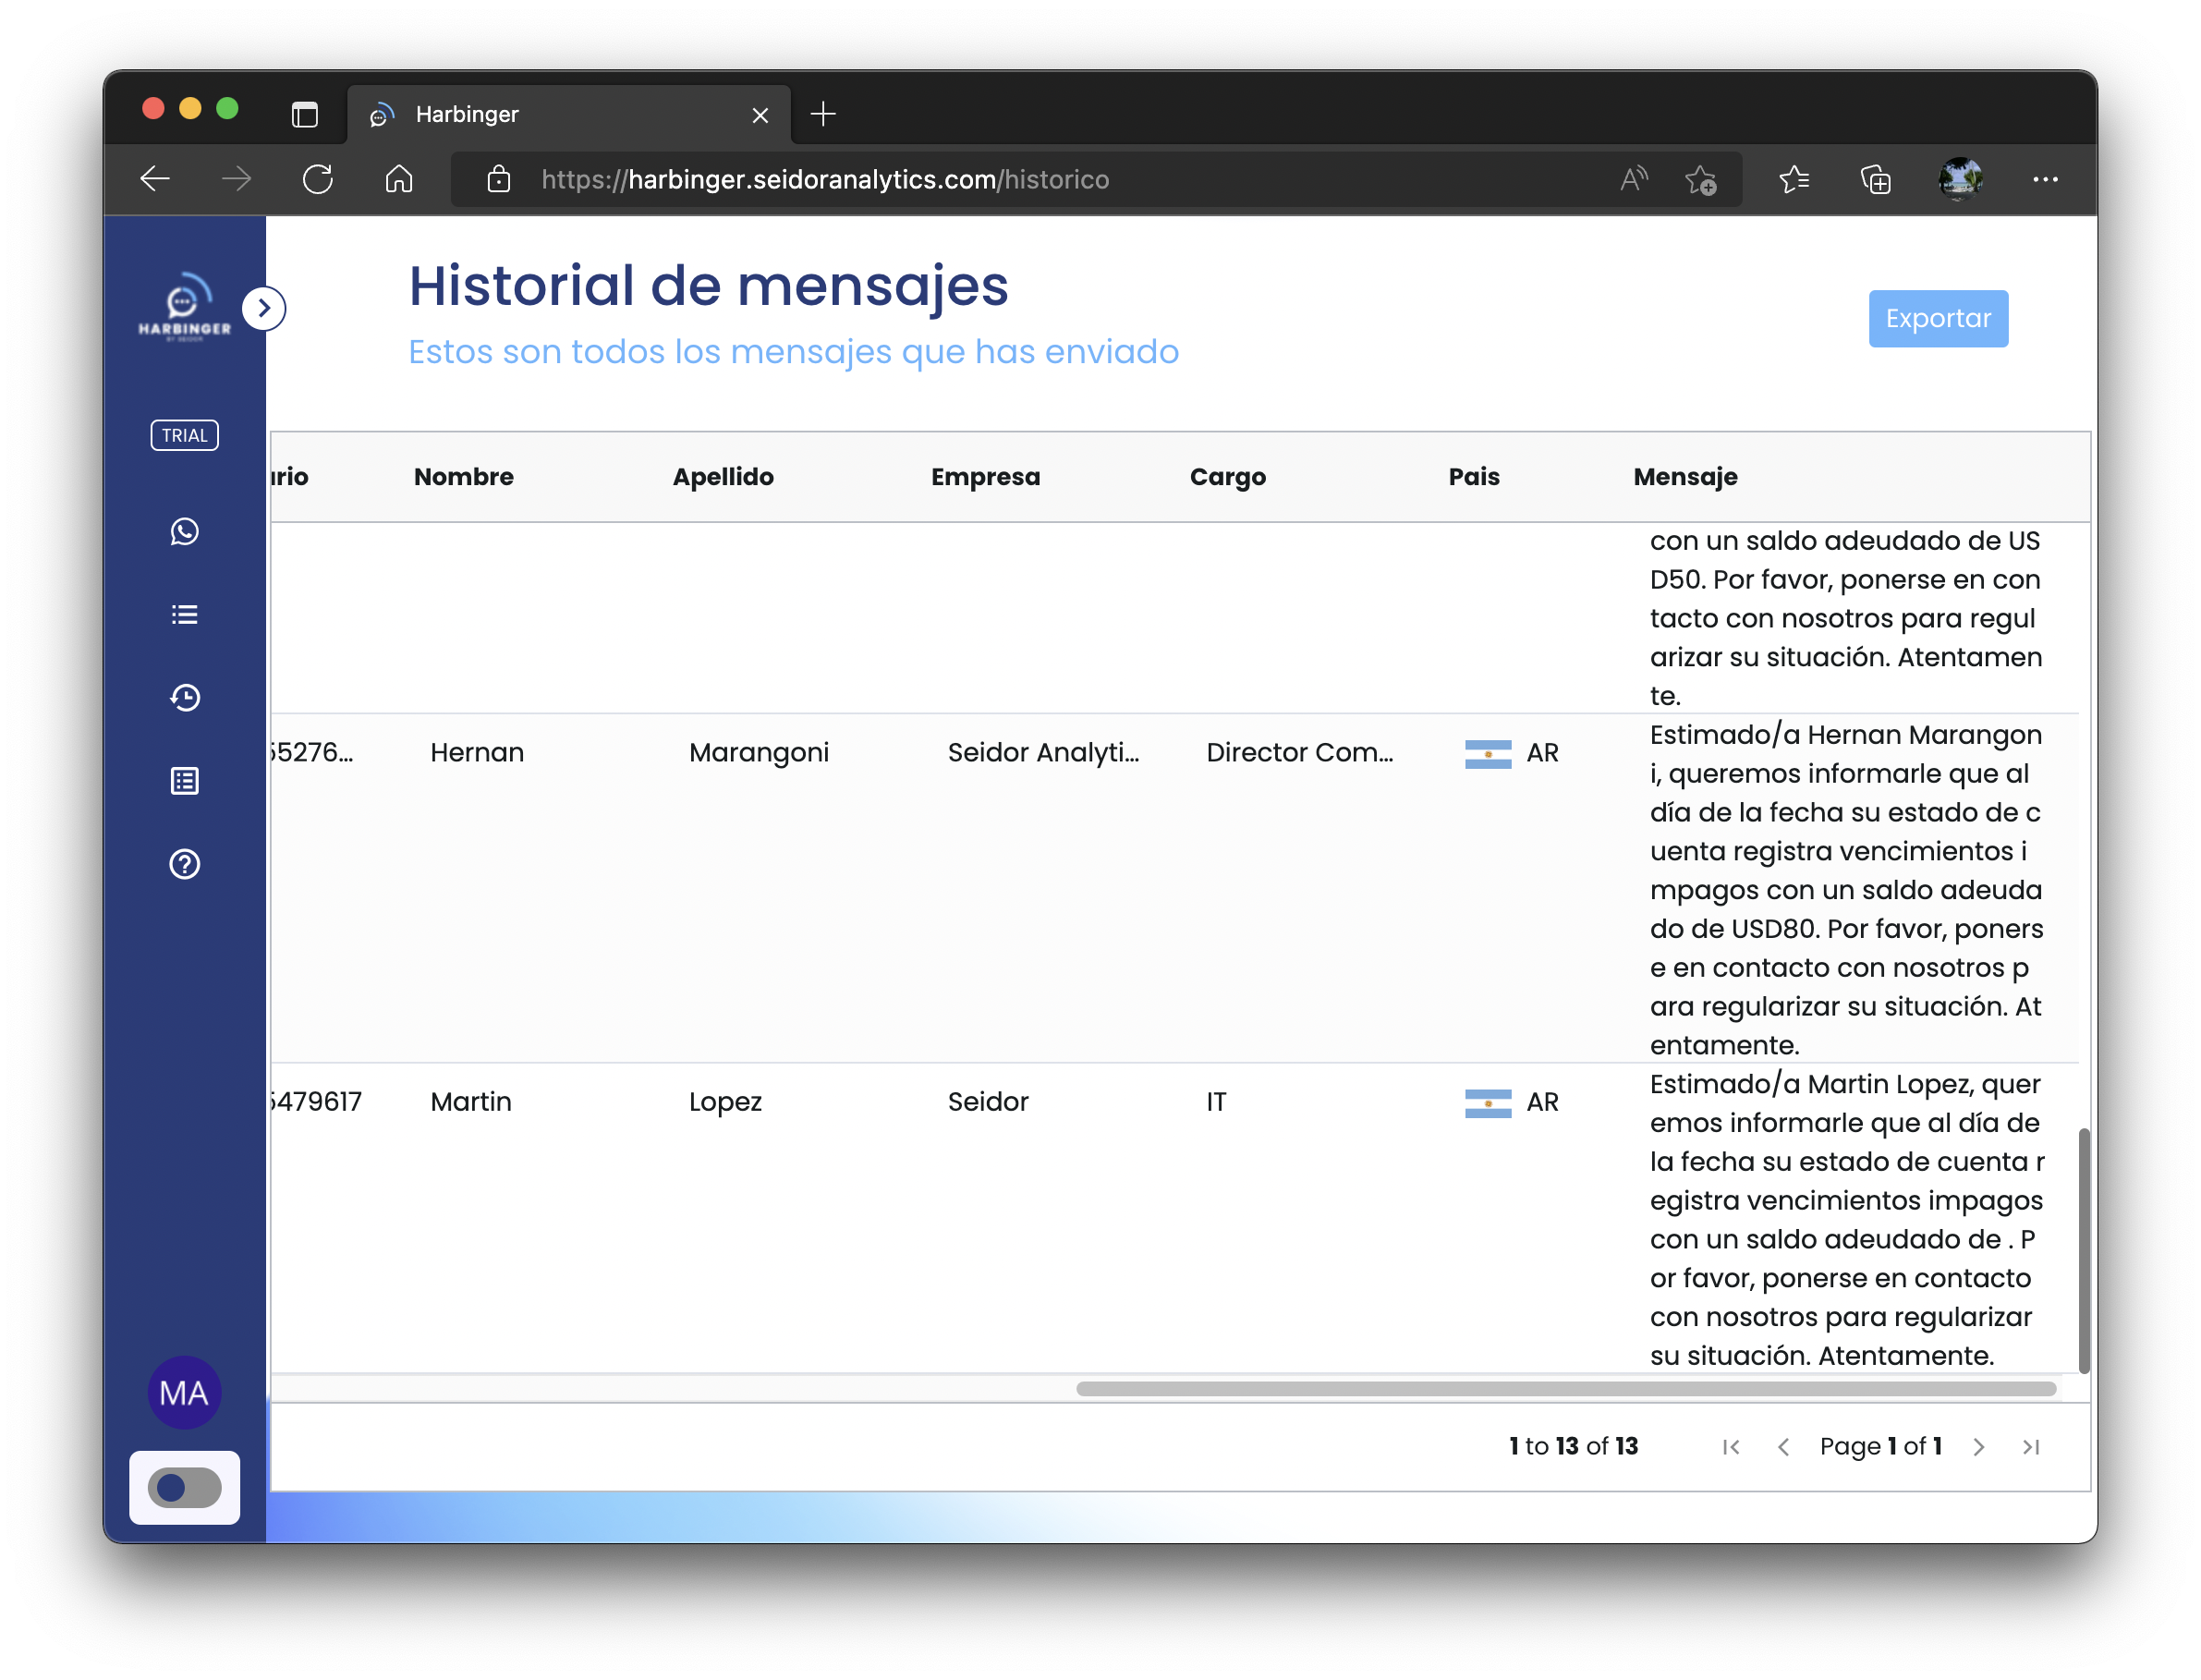2201x1680 pixels.
Task: Click the Harbinger logo icon
Action: click(184, 307)
